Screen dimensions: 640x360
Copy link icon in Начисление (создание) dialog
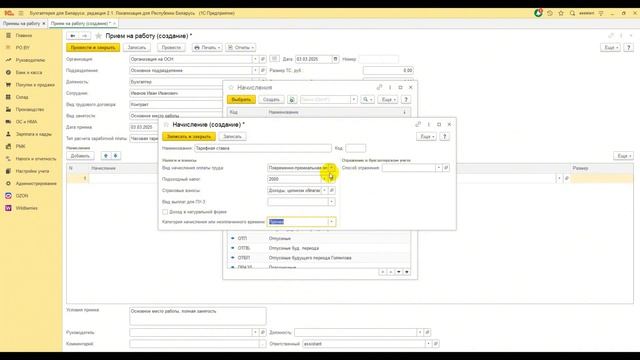coord(418,124)
